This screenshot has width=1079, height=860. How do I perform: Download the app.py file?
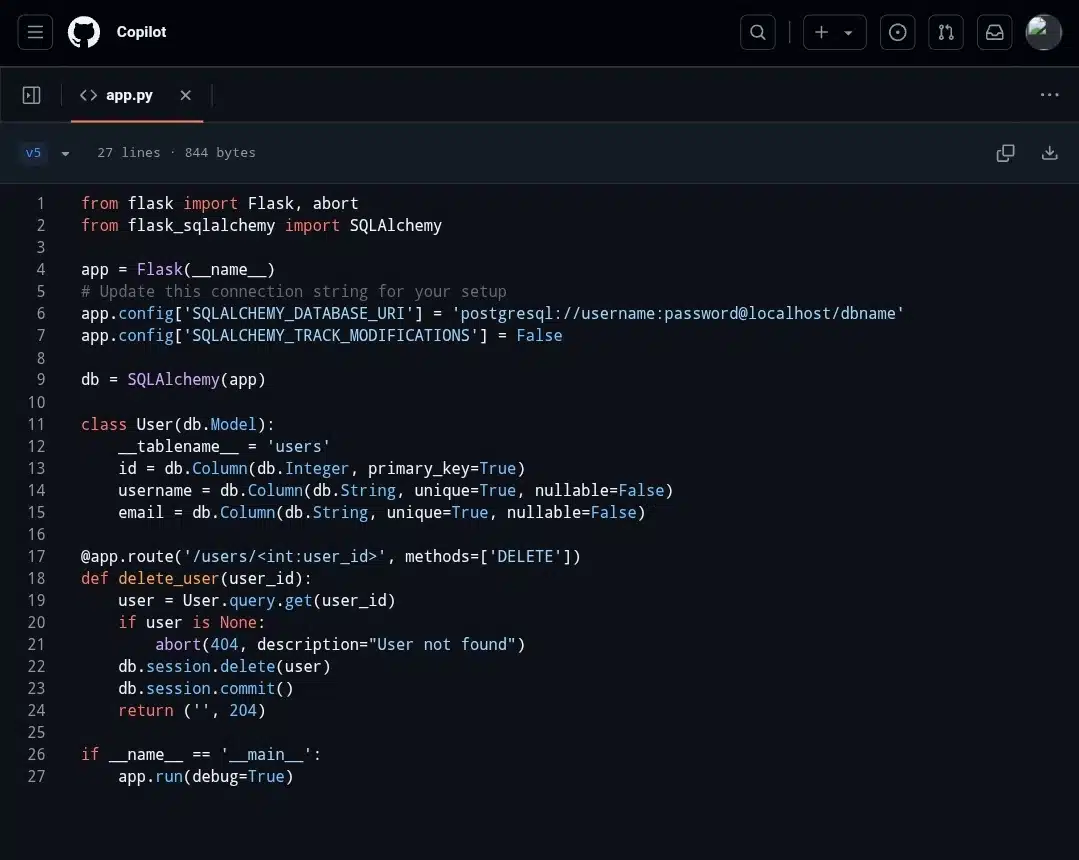[1049, 153]
